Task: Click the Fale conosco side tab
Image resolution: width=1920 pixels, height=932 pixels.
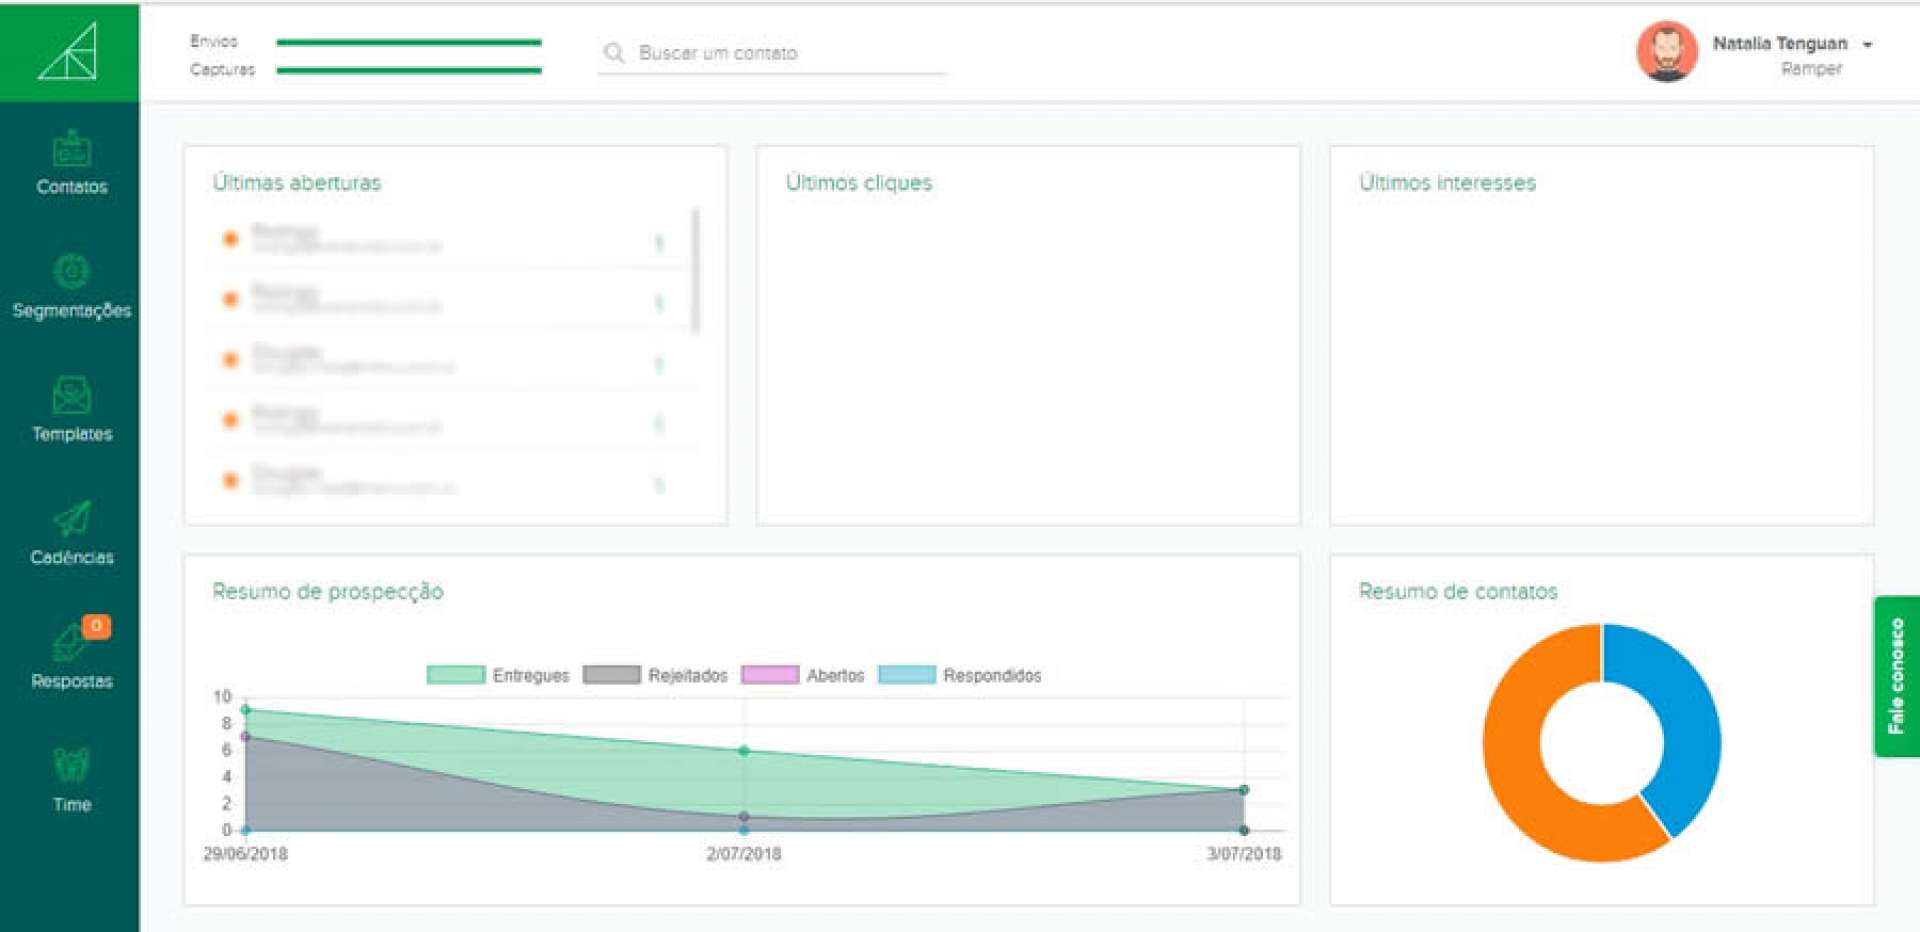Action: coord(1896,676)
